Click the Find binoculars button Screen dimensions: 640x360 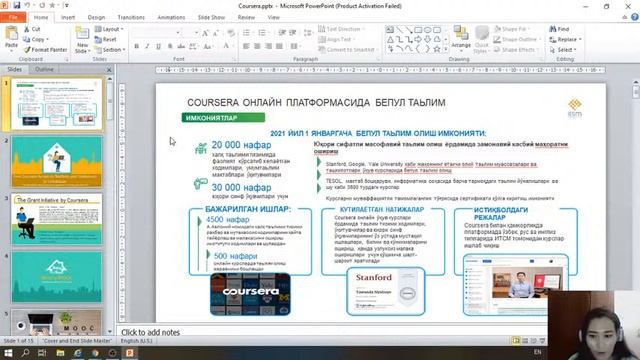[560, 29]
